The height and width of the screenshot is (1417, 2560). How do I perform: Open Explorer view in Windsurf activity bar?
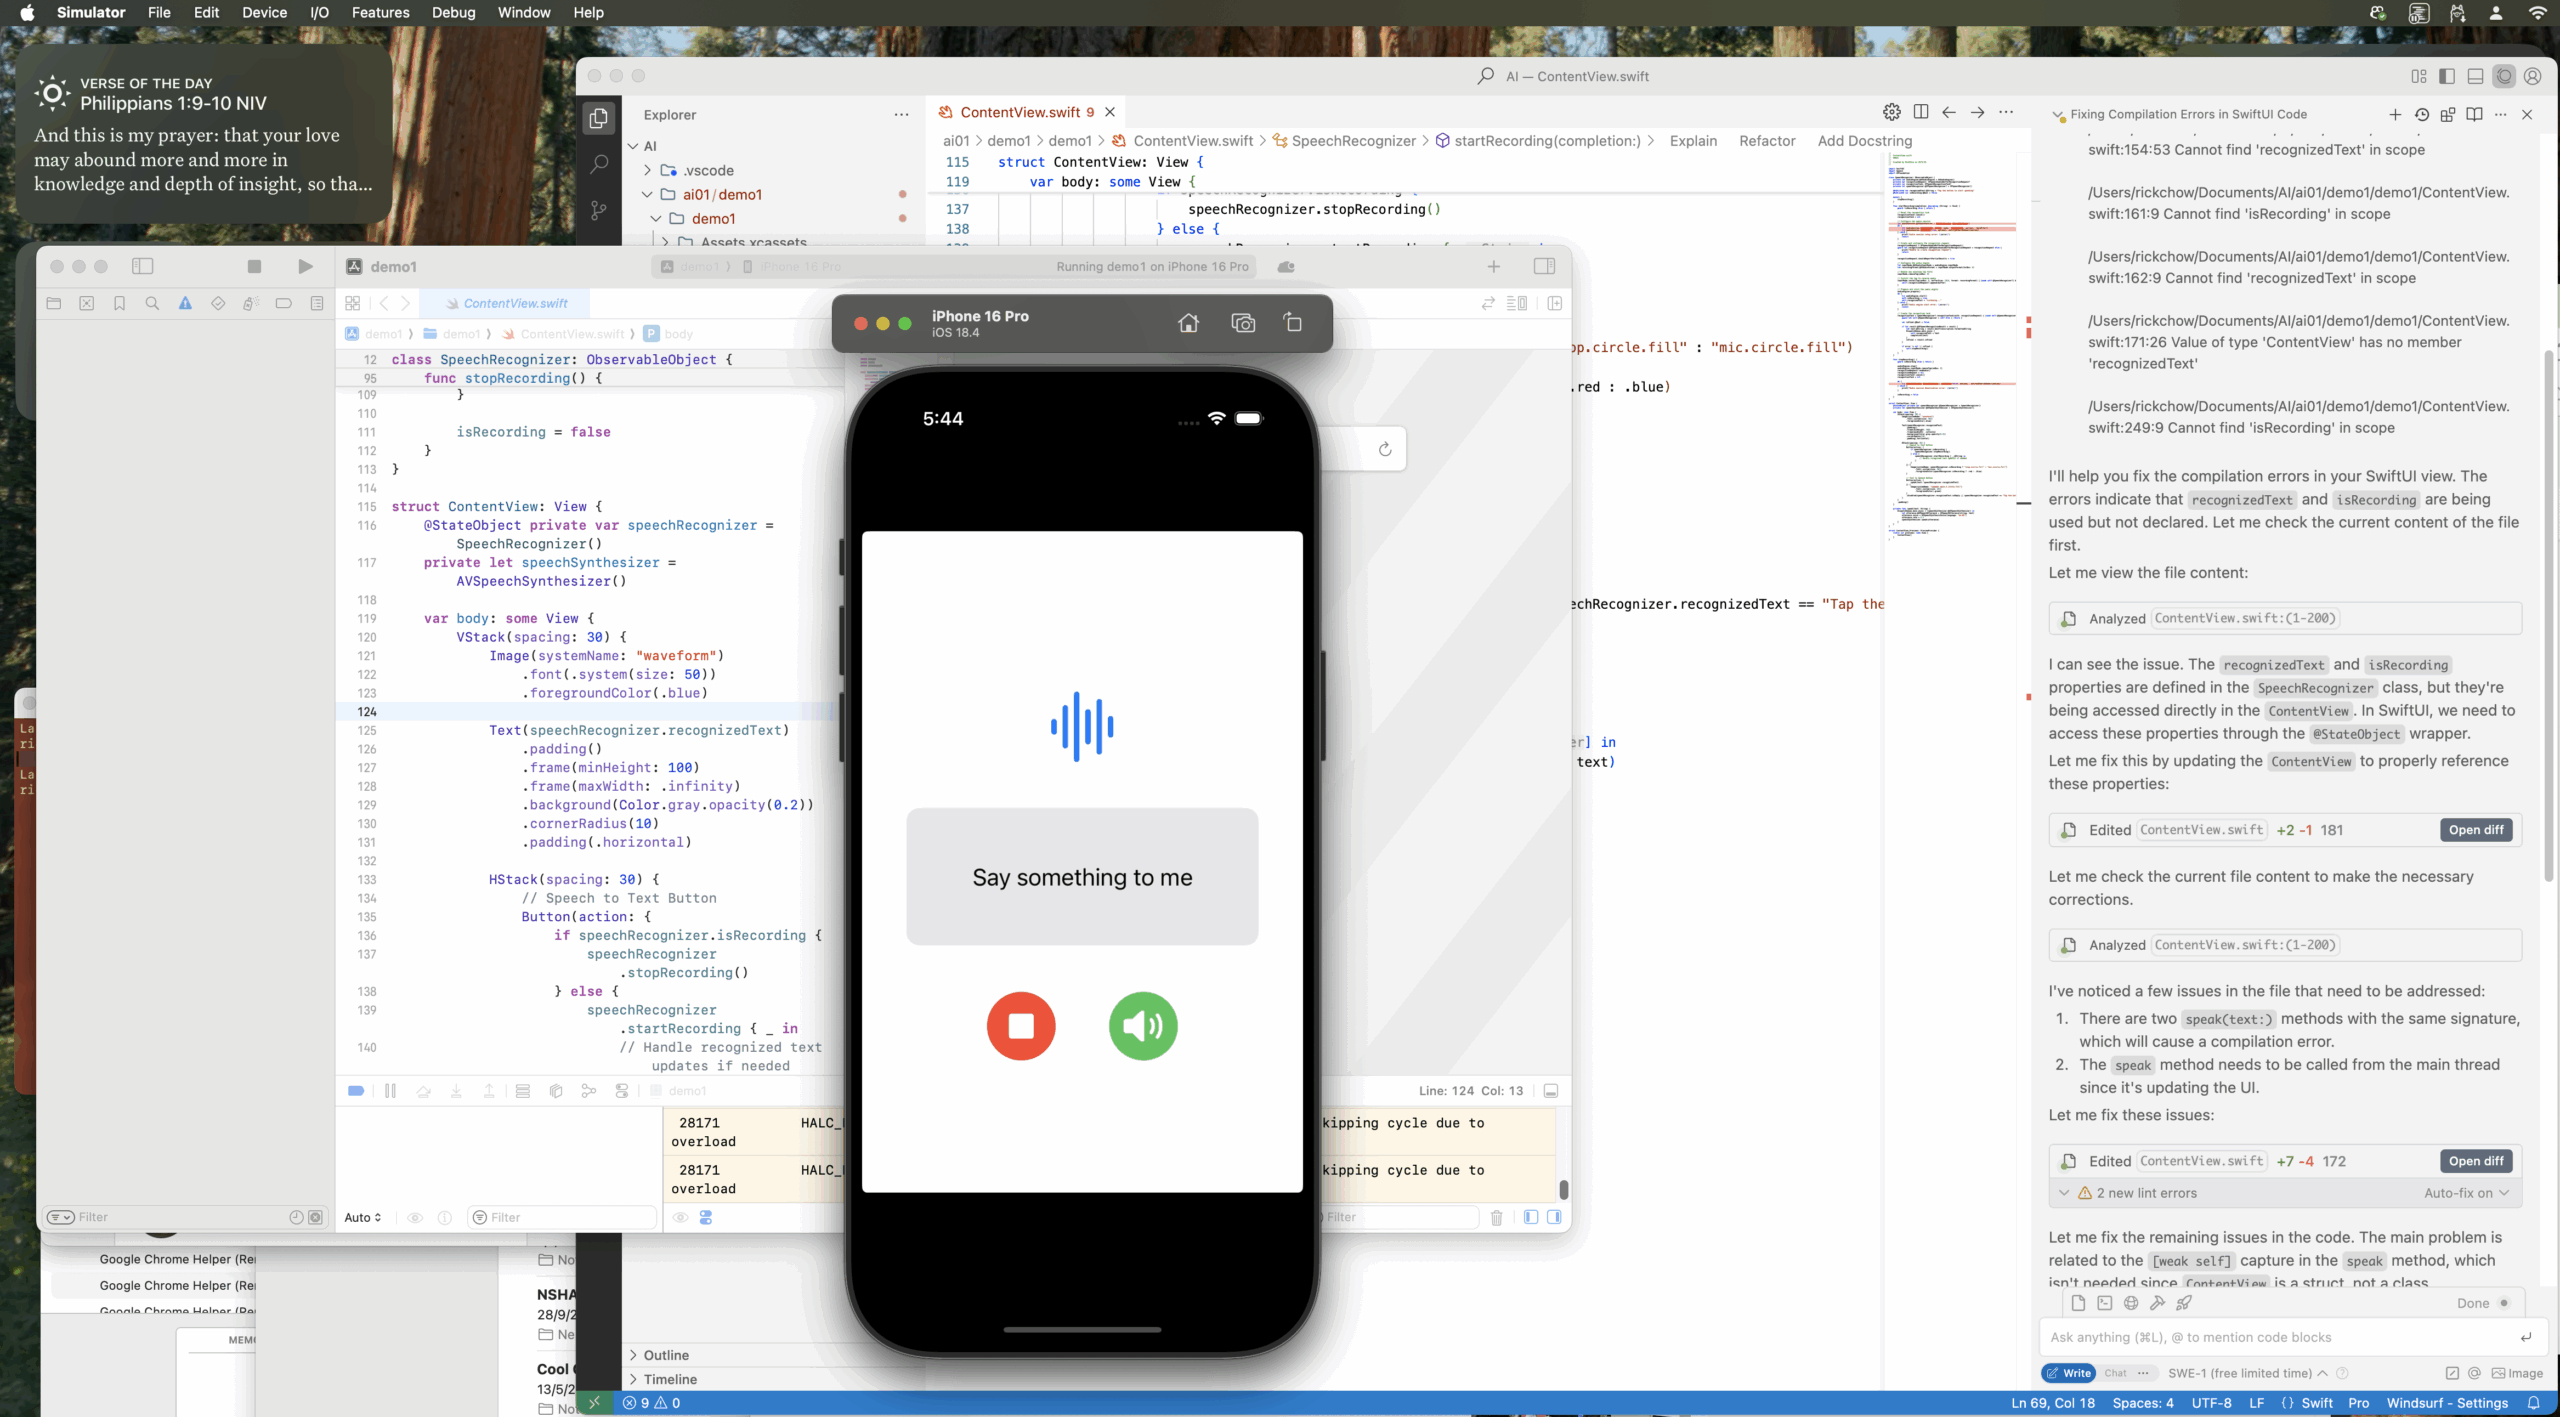598,118
